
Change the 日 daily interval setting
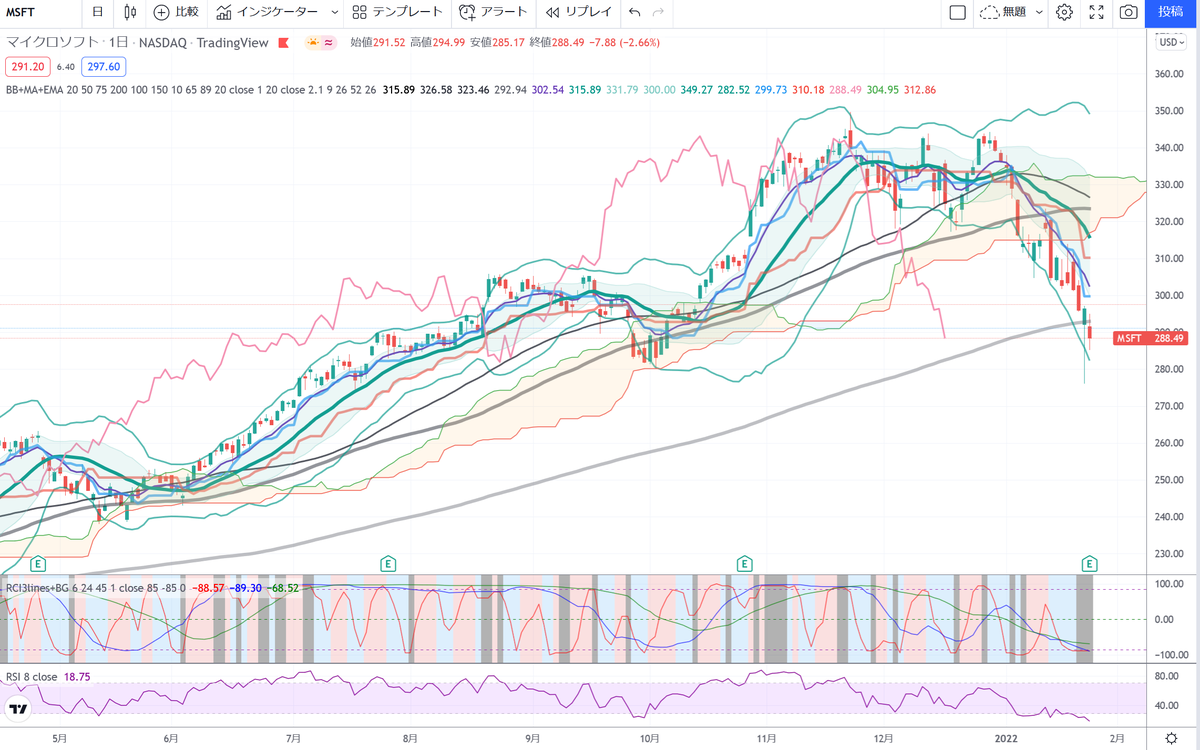tap(97, 12)
